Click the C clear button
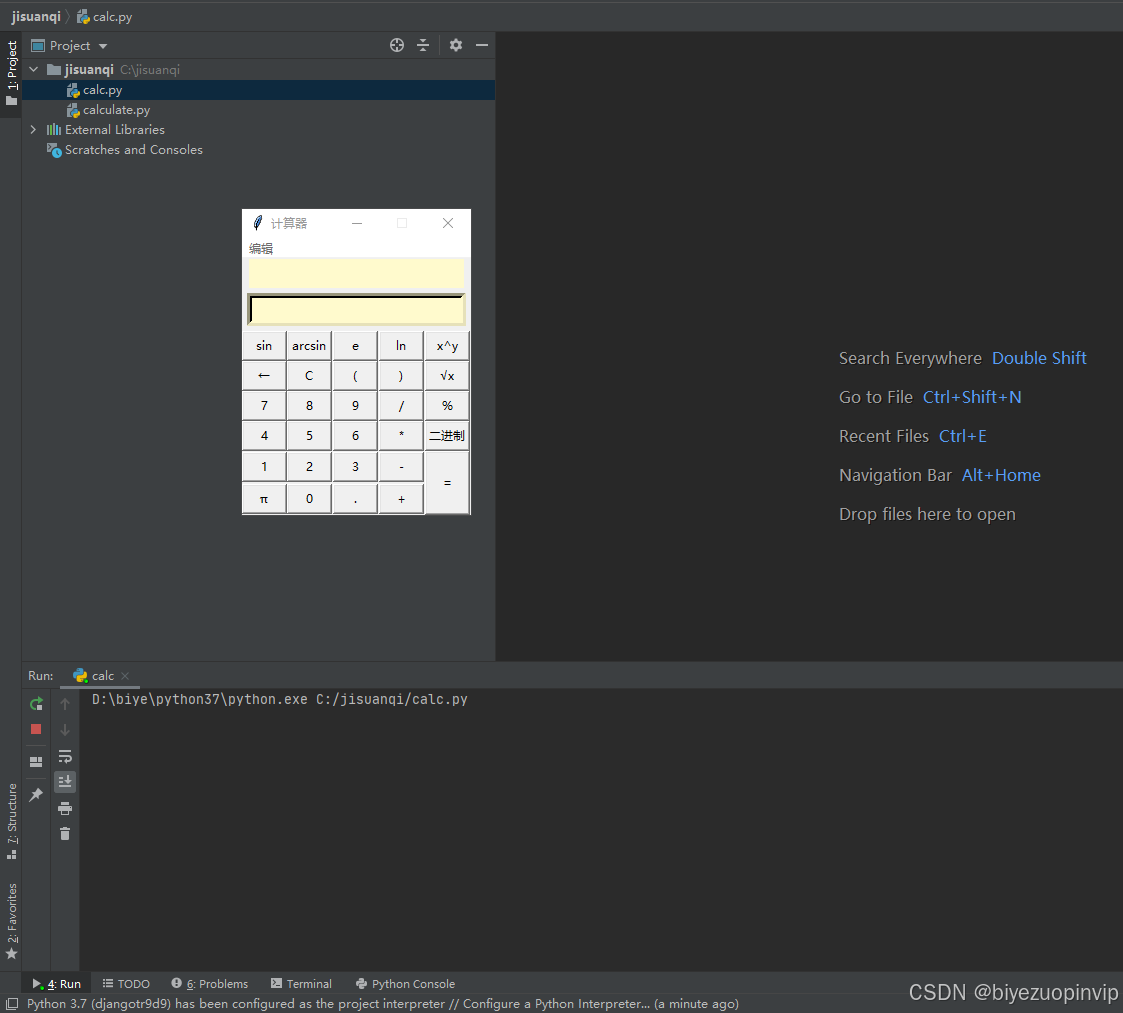1123x1013 pixels. (x=309, y=375)
